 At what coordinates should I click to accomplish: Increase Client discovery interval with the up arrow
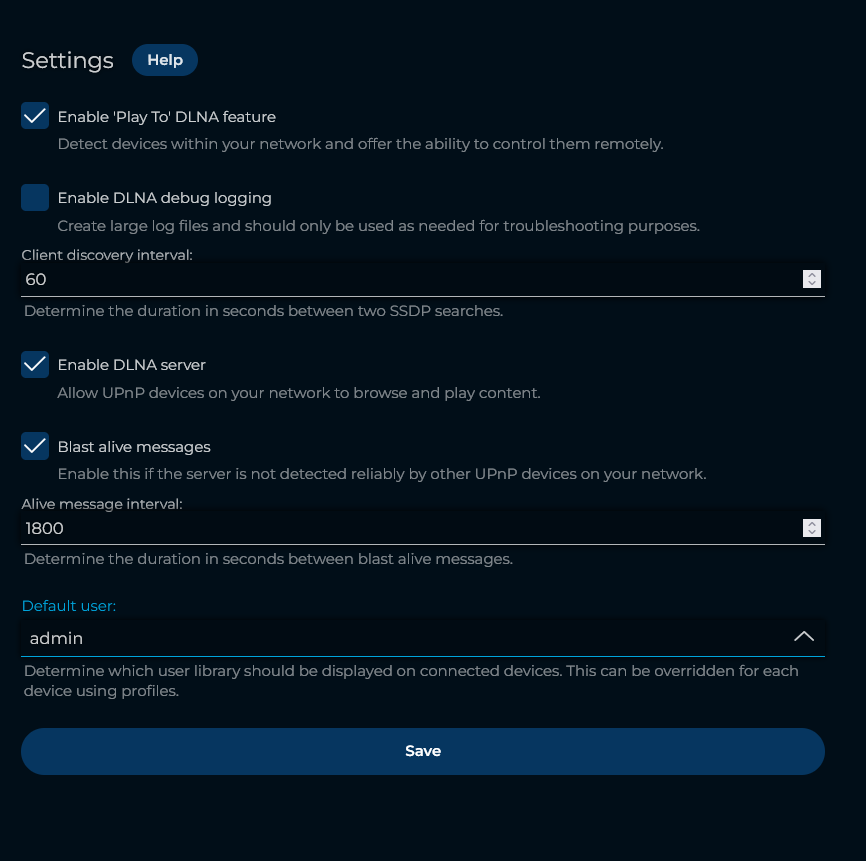click(812, 275)
